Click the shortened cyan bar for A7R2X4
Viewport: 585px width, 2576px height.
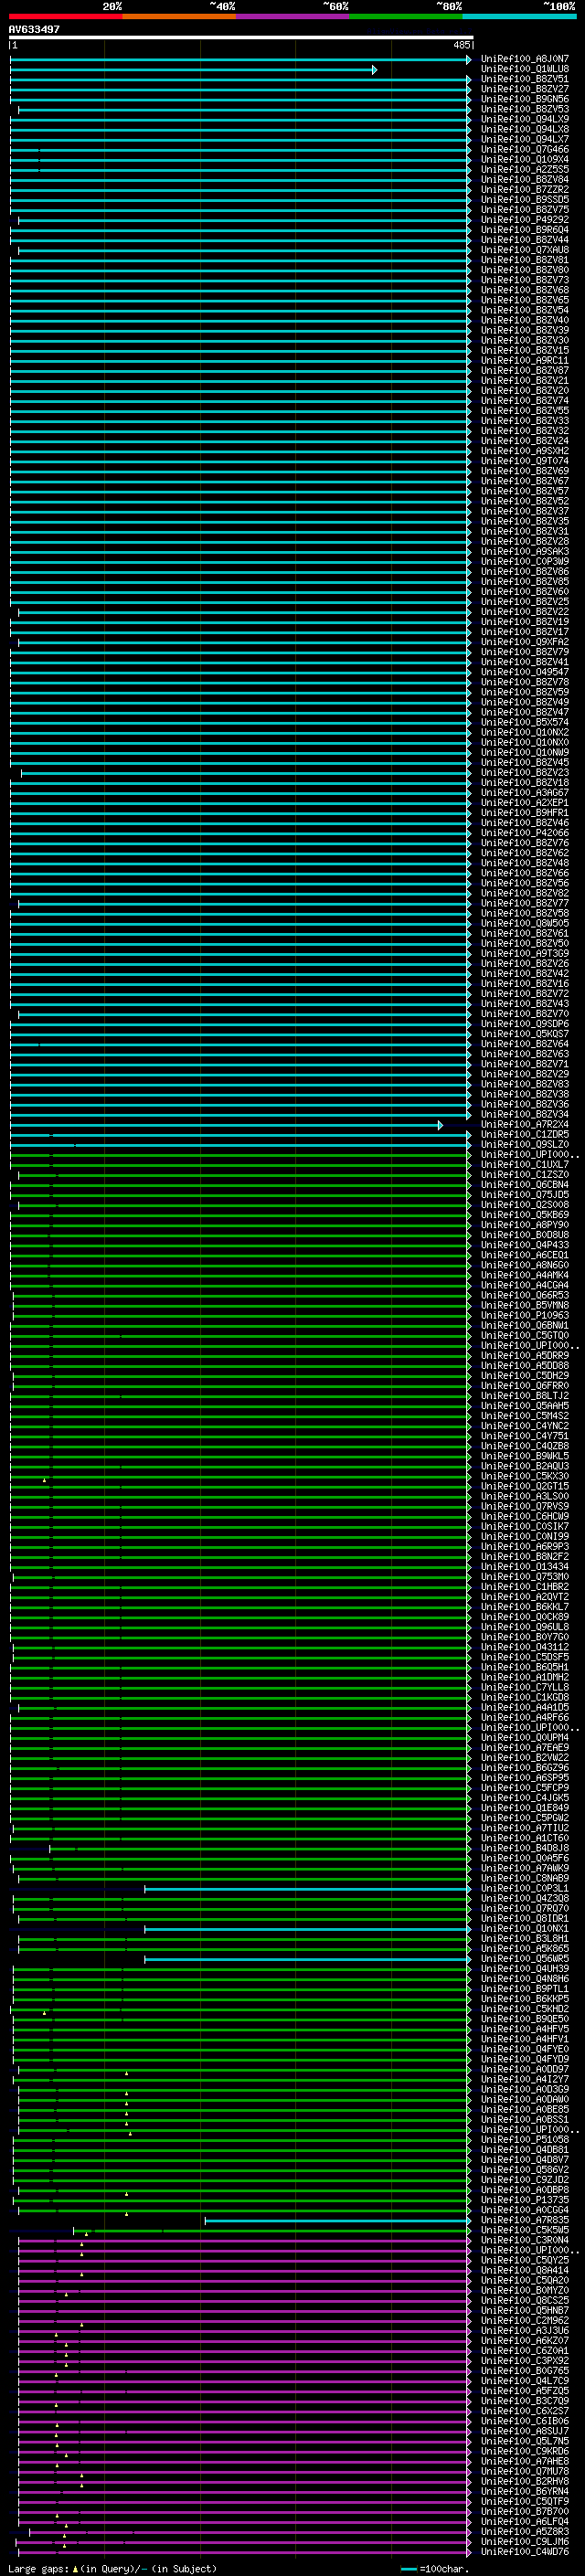226,1125
